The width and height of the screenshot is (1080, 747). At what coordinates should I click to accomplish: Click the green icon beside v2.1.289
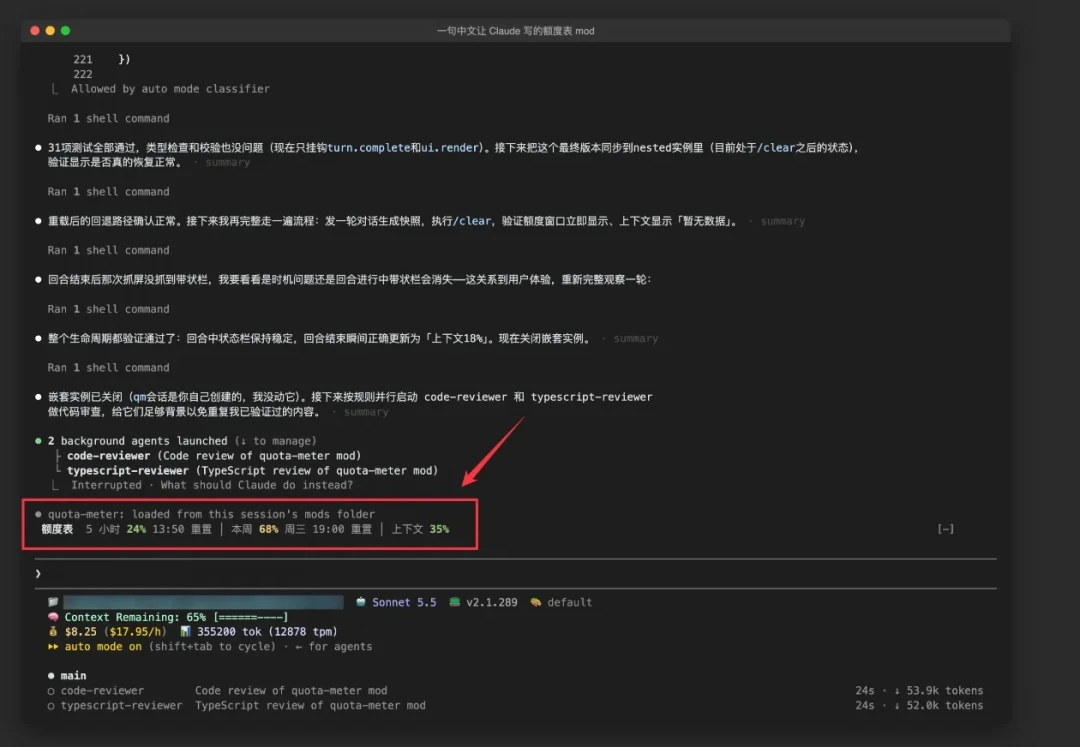(x=455, y=602)
